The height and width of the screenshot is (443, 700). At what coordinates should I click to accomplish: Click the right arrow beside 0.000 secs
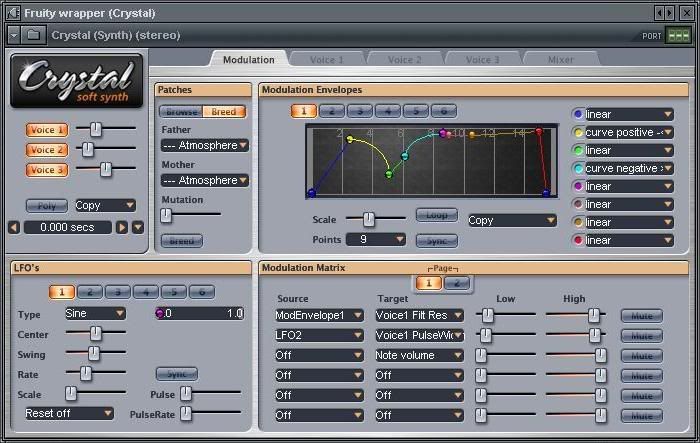tap(121, 227)
